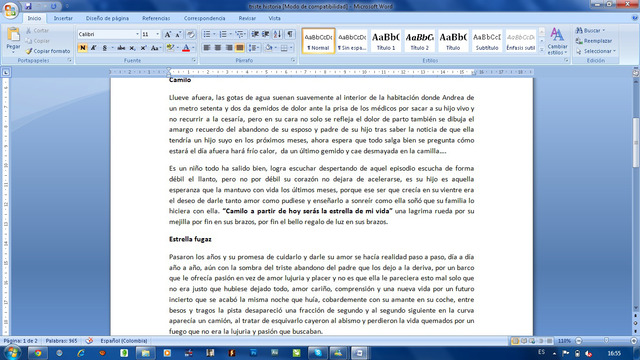Open Reemplazar replace tool
This screenshot has height=360, width=640.
tap(593, 41)
